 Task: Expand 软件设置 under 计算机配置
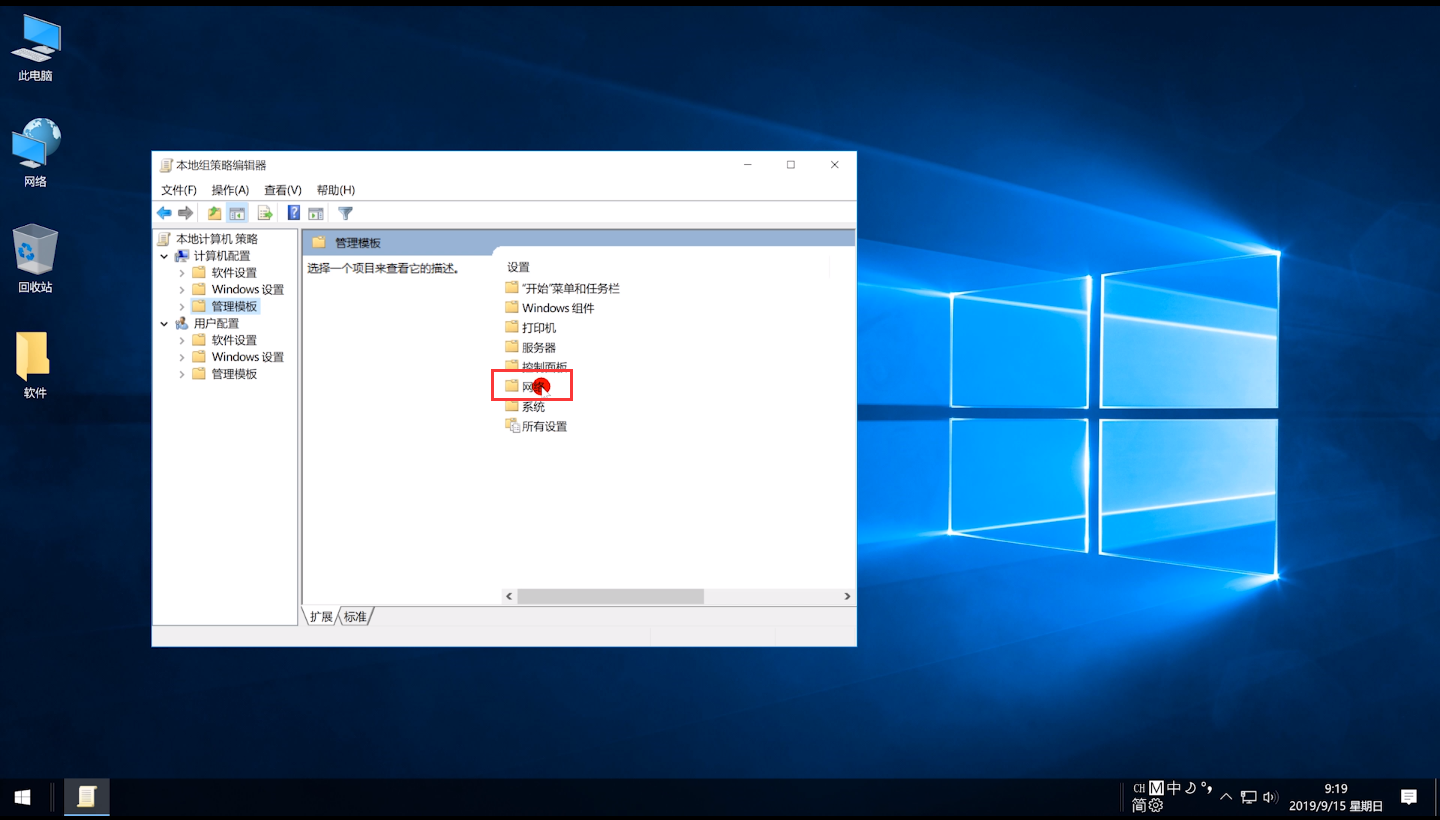tap(182, 273)
